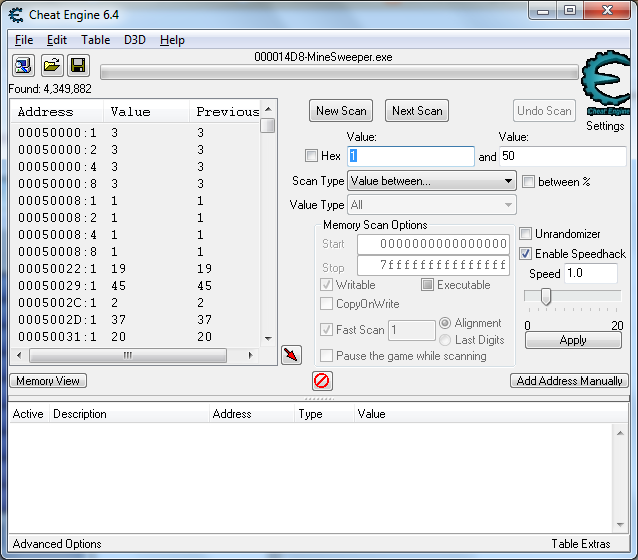
Task: Toggle the Fast Scan checkbox
Action: [326, 329]
